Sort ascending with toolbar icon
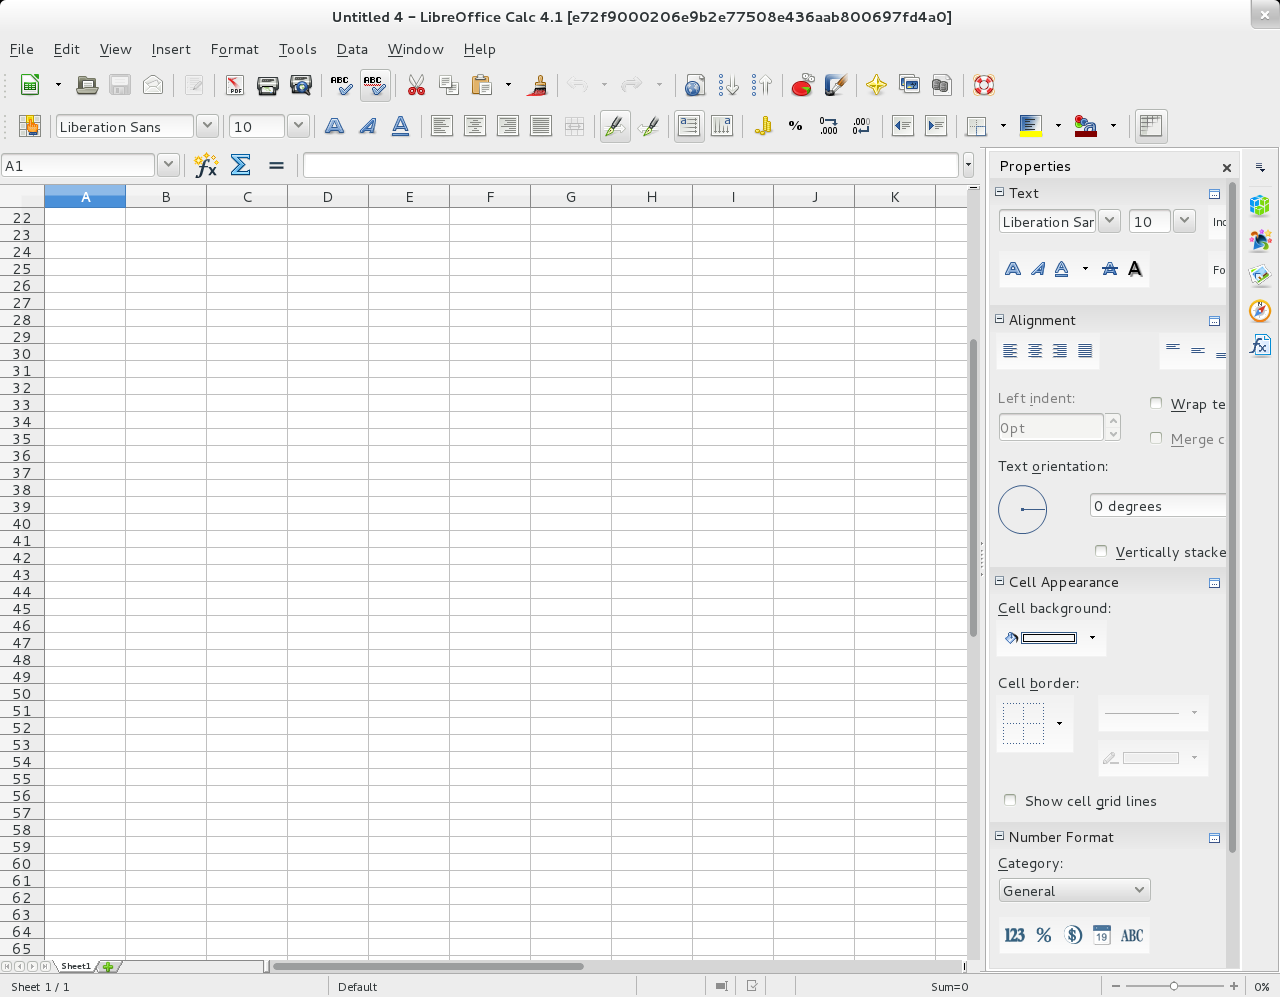 (x=728, y=85)
